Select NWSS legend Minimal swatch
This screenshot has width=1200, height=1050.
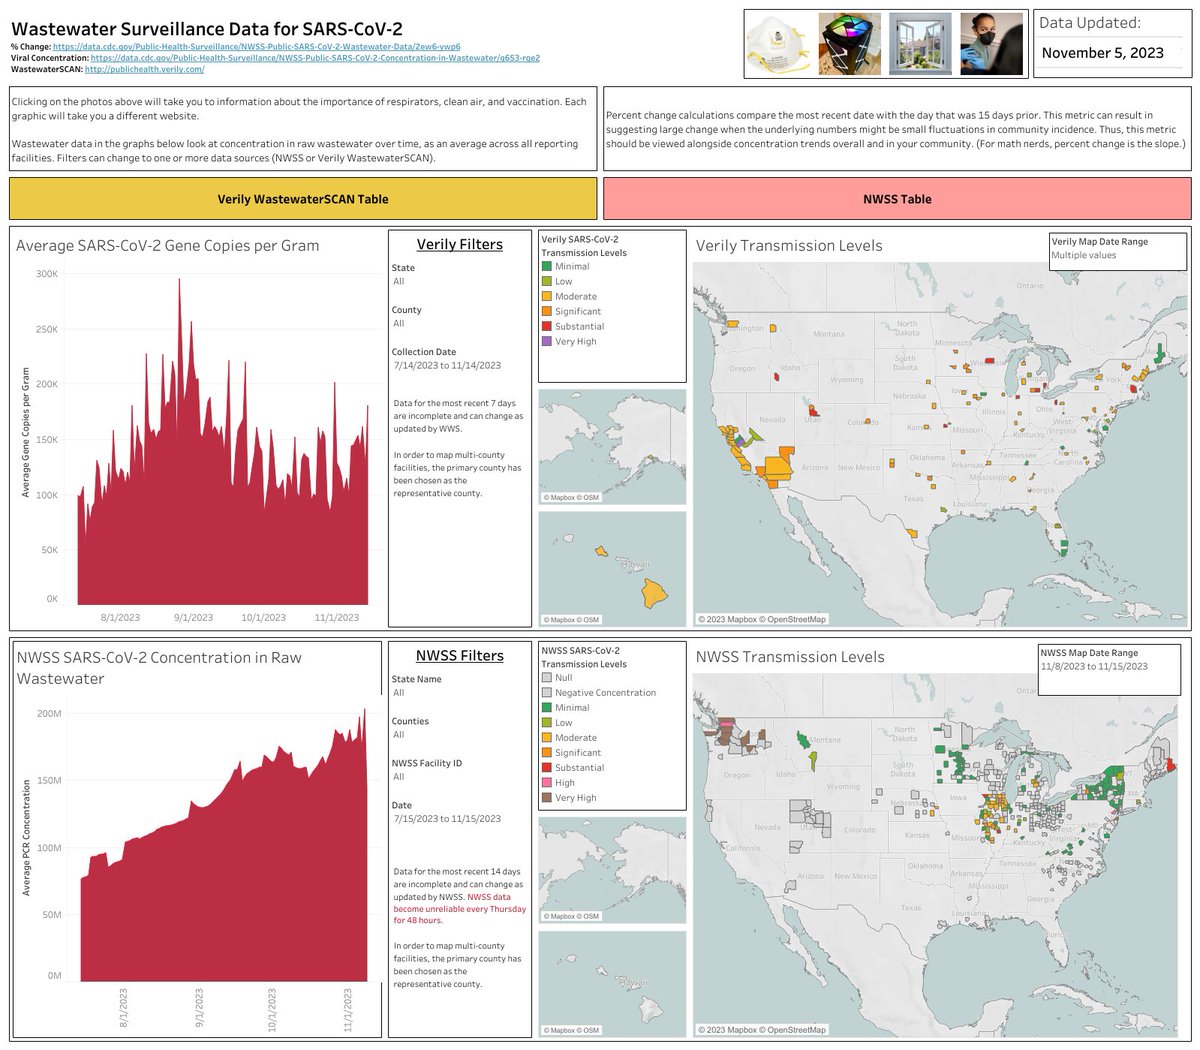(547, 707)
